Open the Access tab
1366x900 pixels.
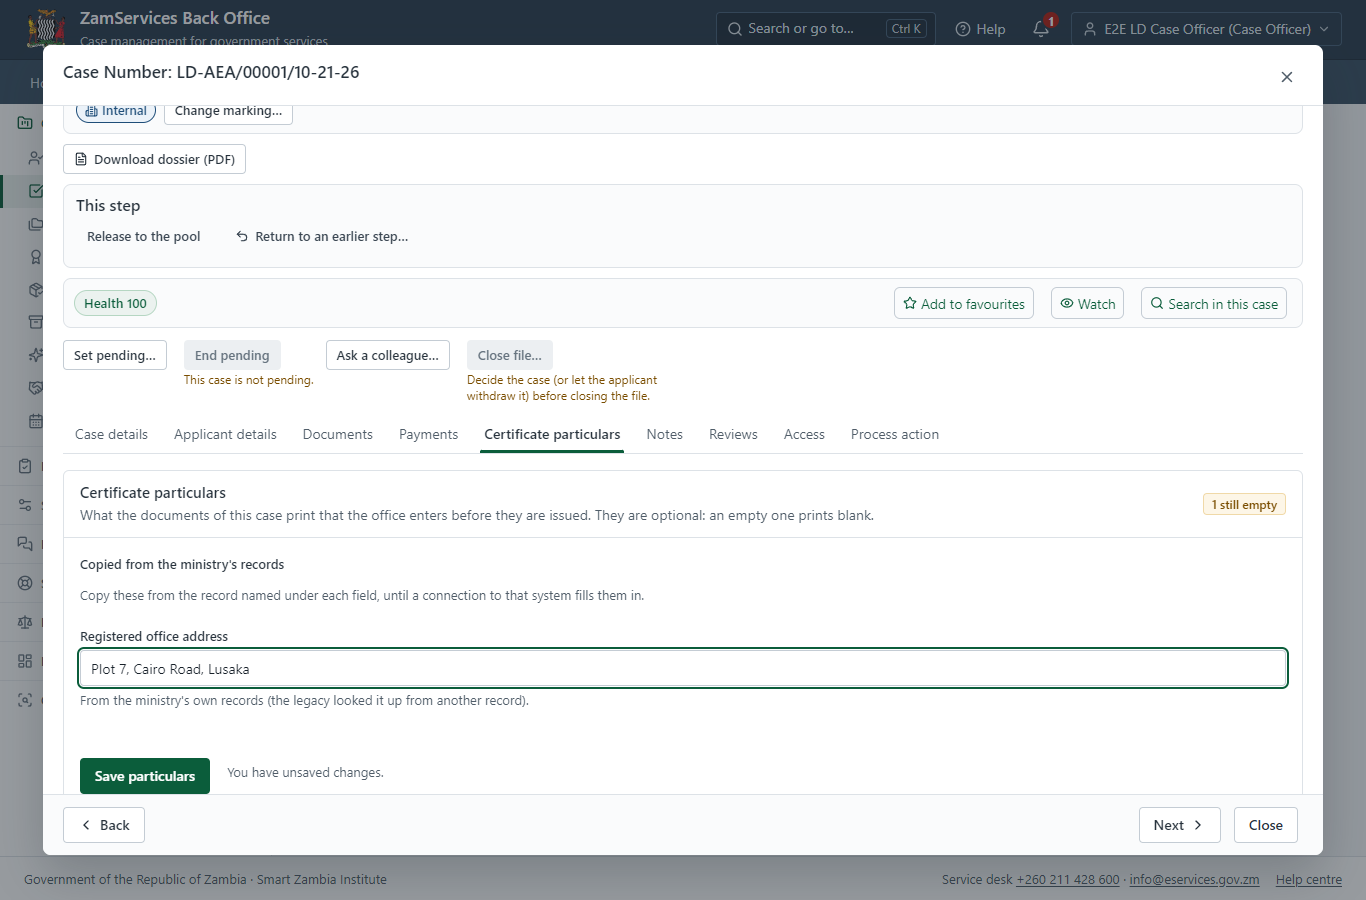coord(804,434)
